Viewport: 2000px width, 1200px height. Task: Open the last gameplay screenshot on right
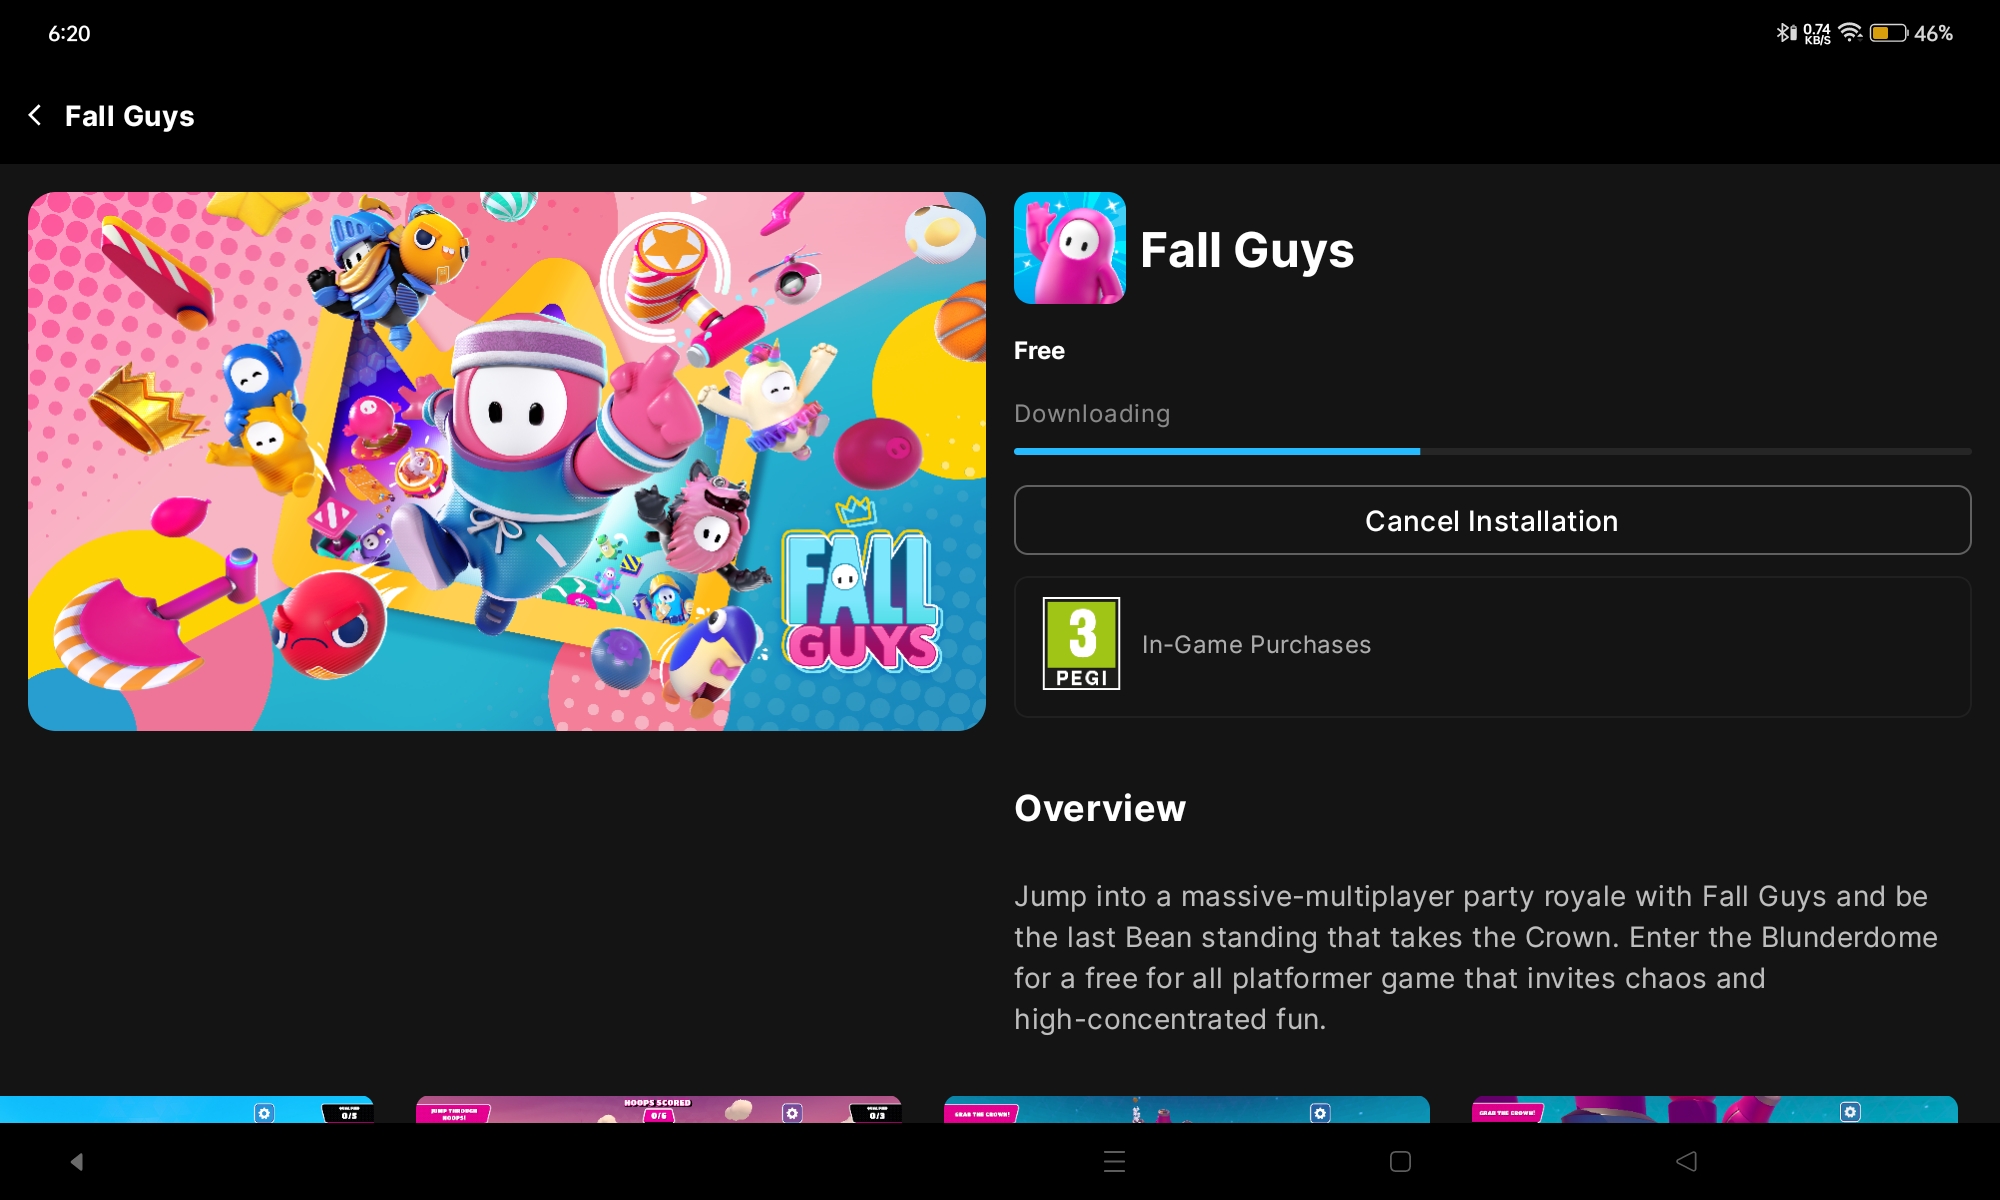coord(1714,1110)
